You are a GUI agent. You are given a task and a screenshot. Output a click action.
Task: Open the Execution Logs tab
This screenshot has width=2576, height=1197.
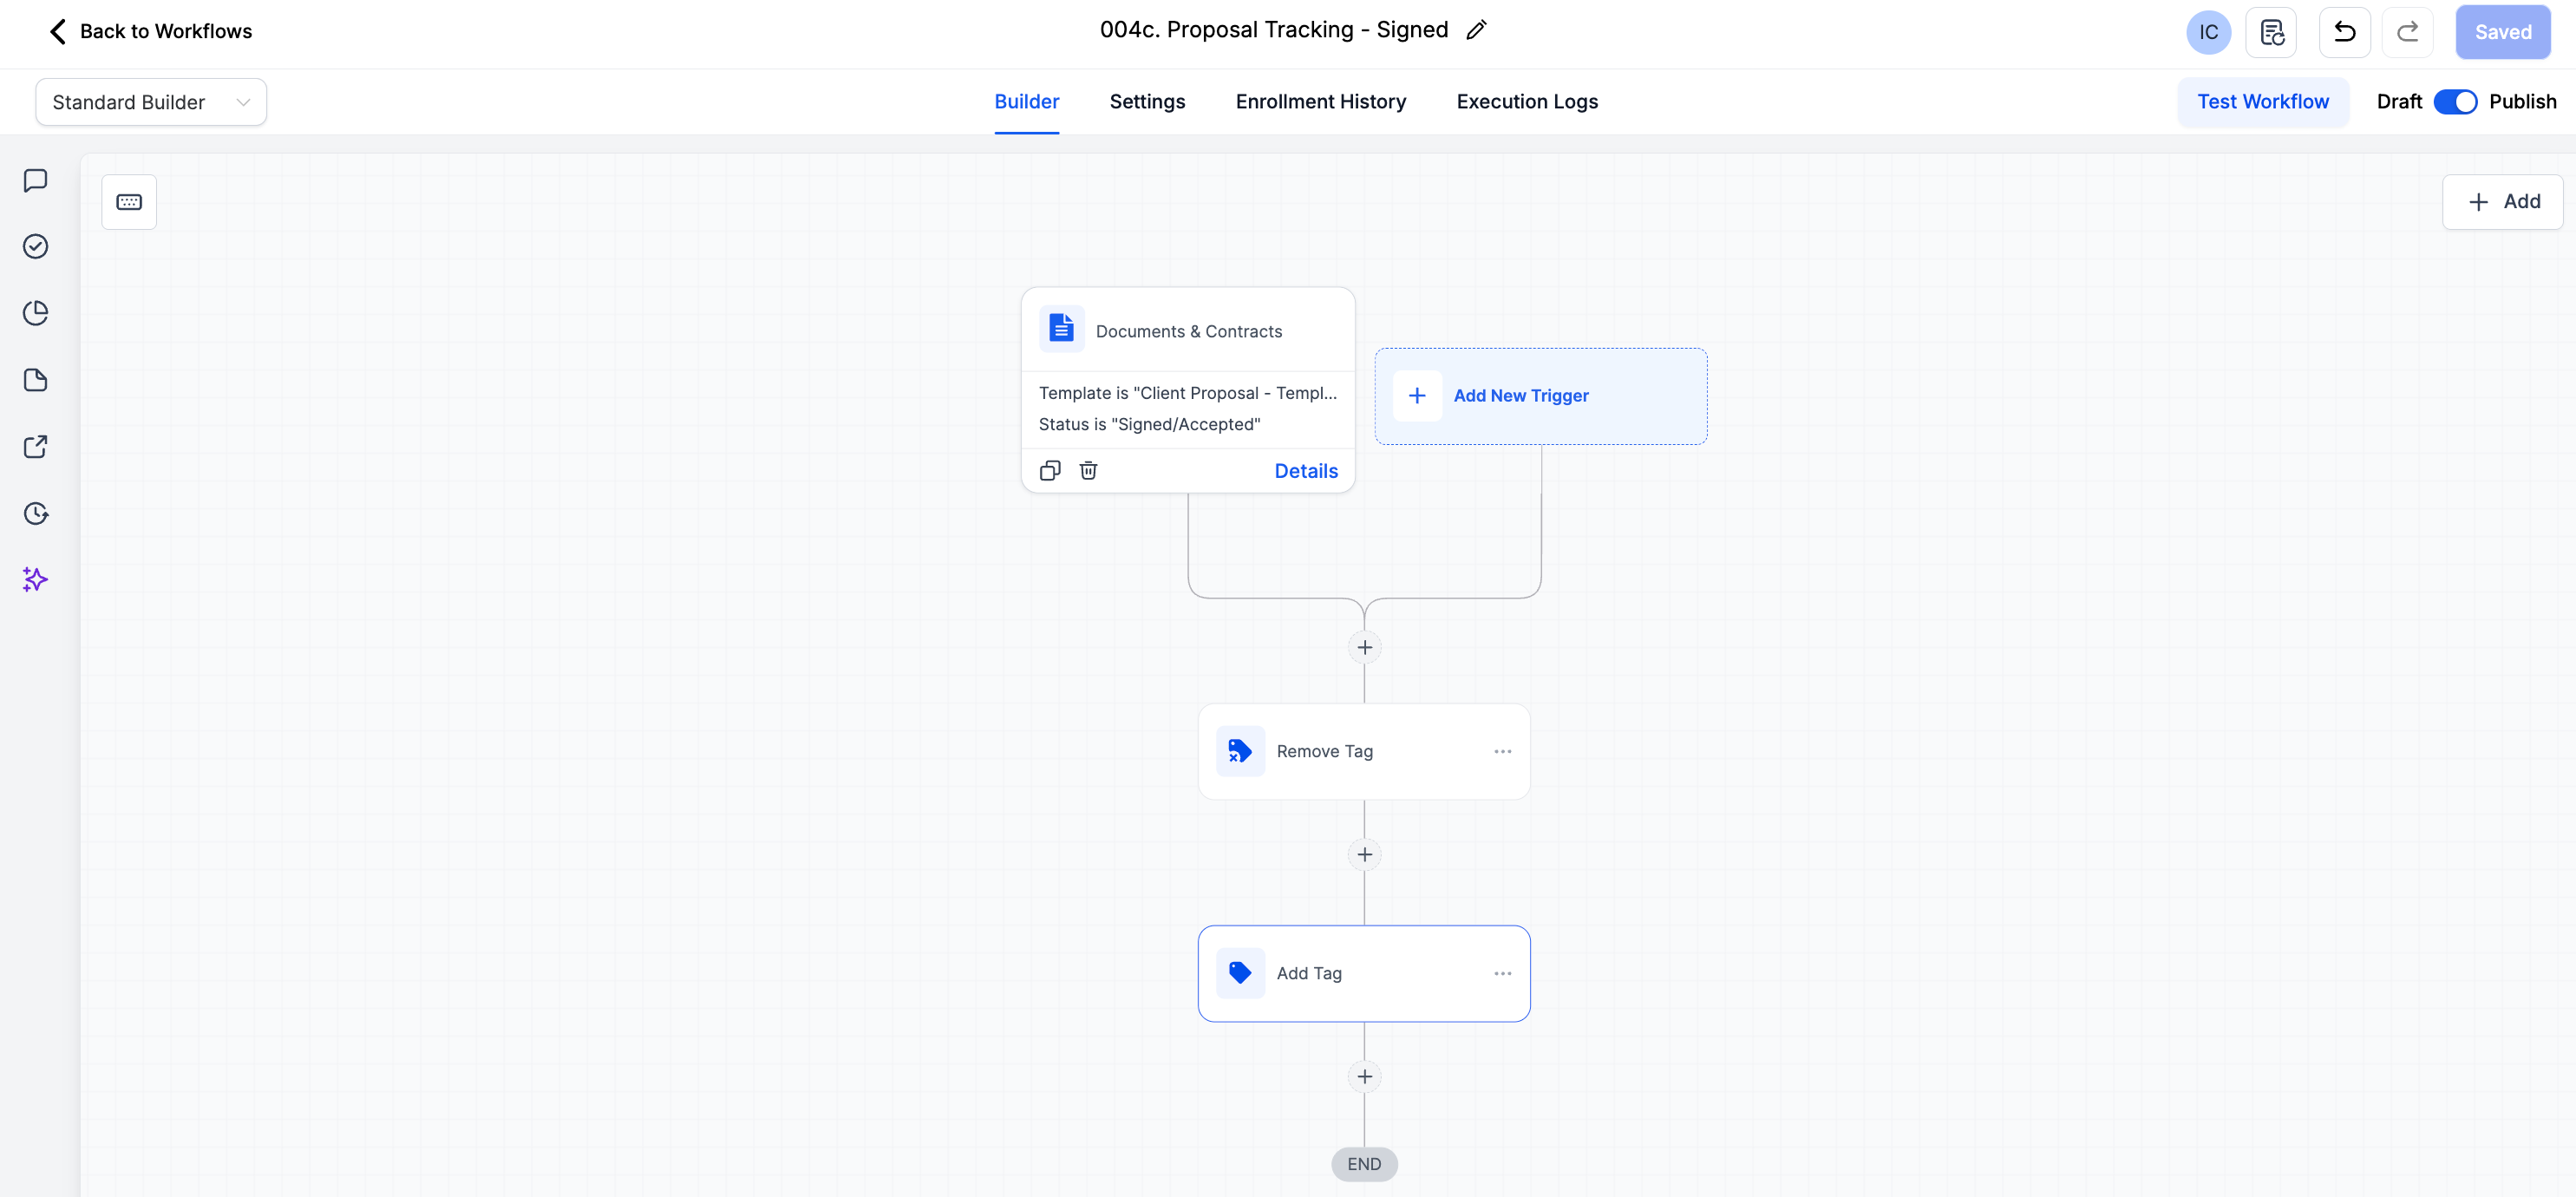pyautogui.click(x=1526, y=102)
